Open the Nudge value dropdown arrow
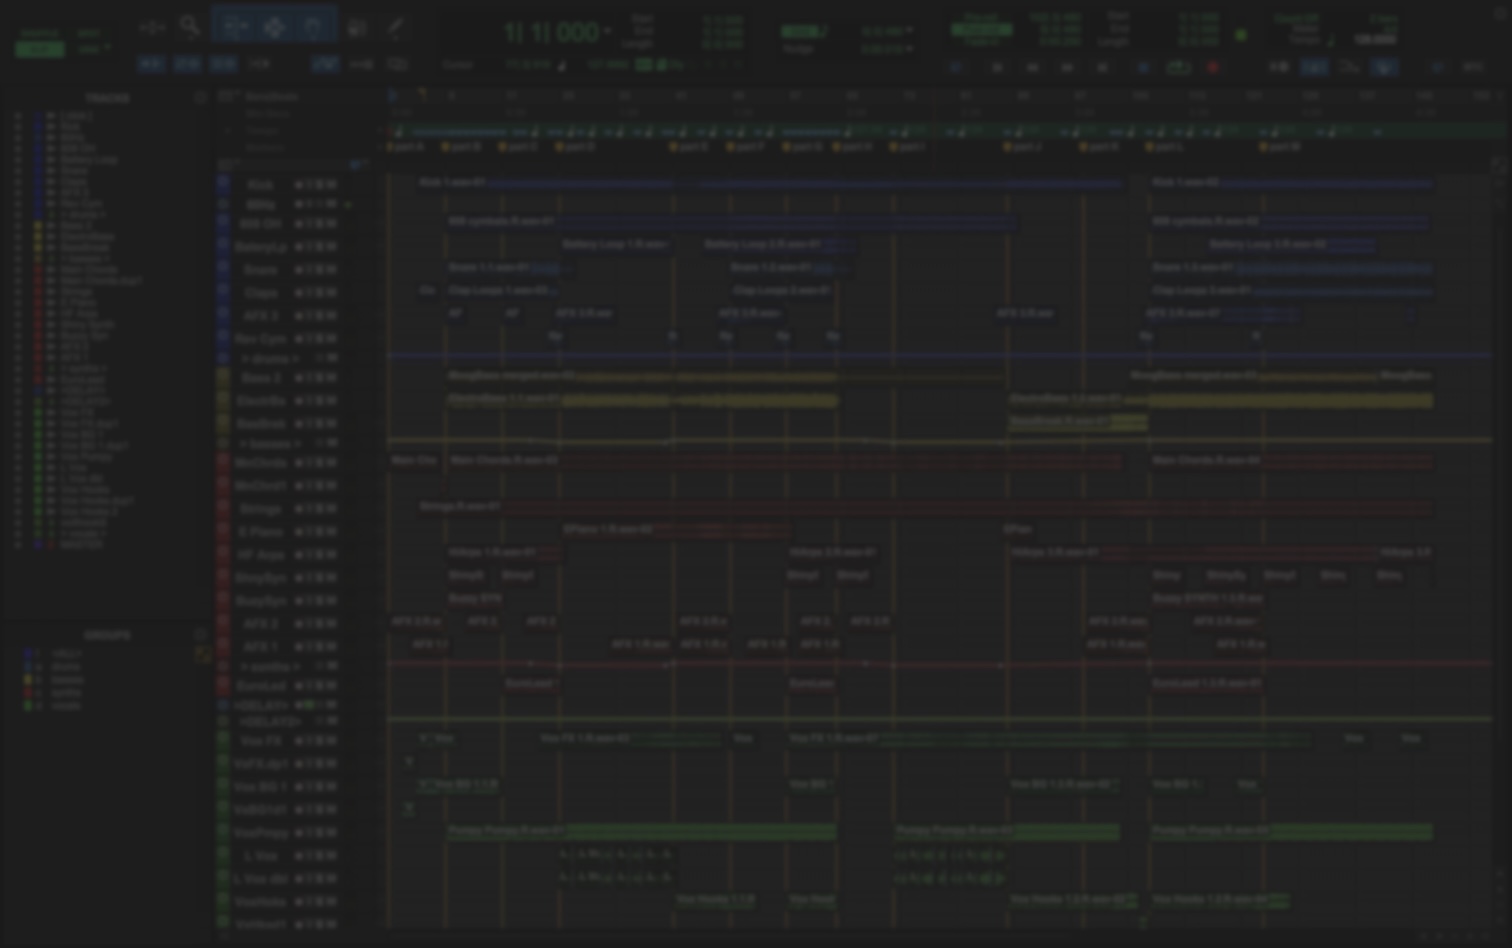 pyautogui.click(x=909, y=48)
